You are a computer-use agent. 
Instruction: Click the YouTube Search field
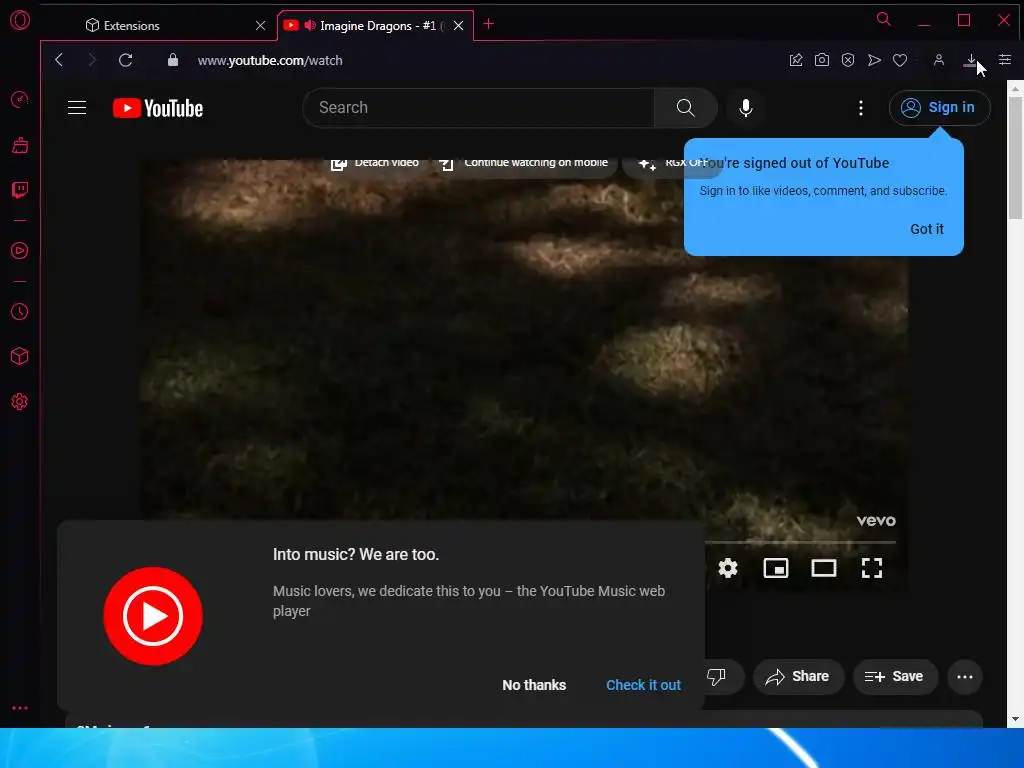click(478, 108)
